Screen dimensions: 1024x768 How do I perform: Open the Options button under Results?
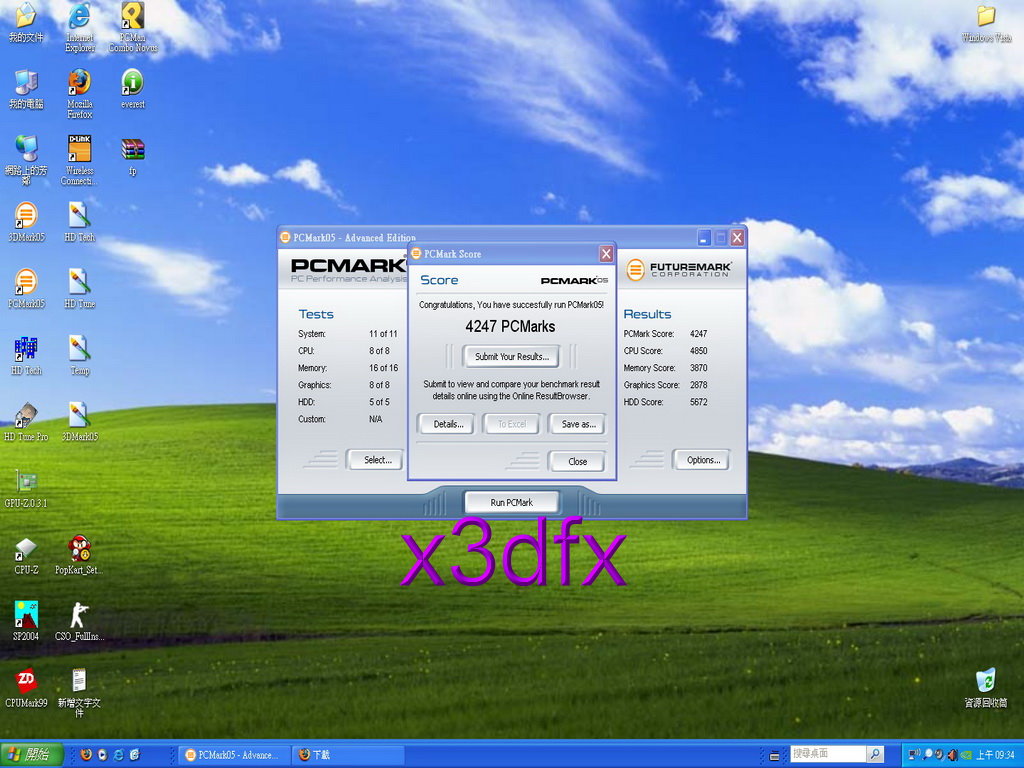[703, 460]
